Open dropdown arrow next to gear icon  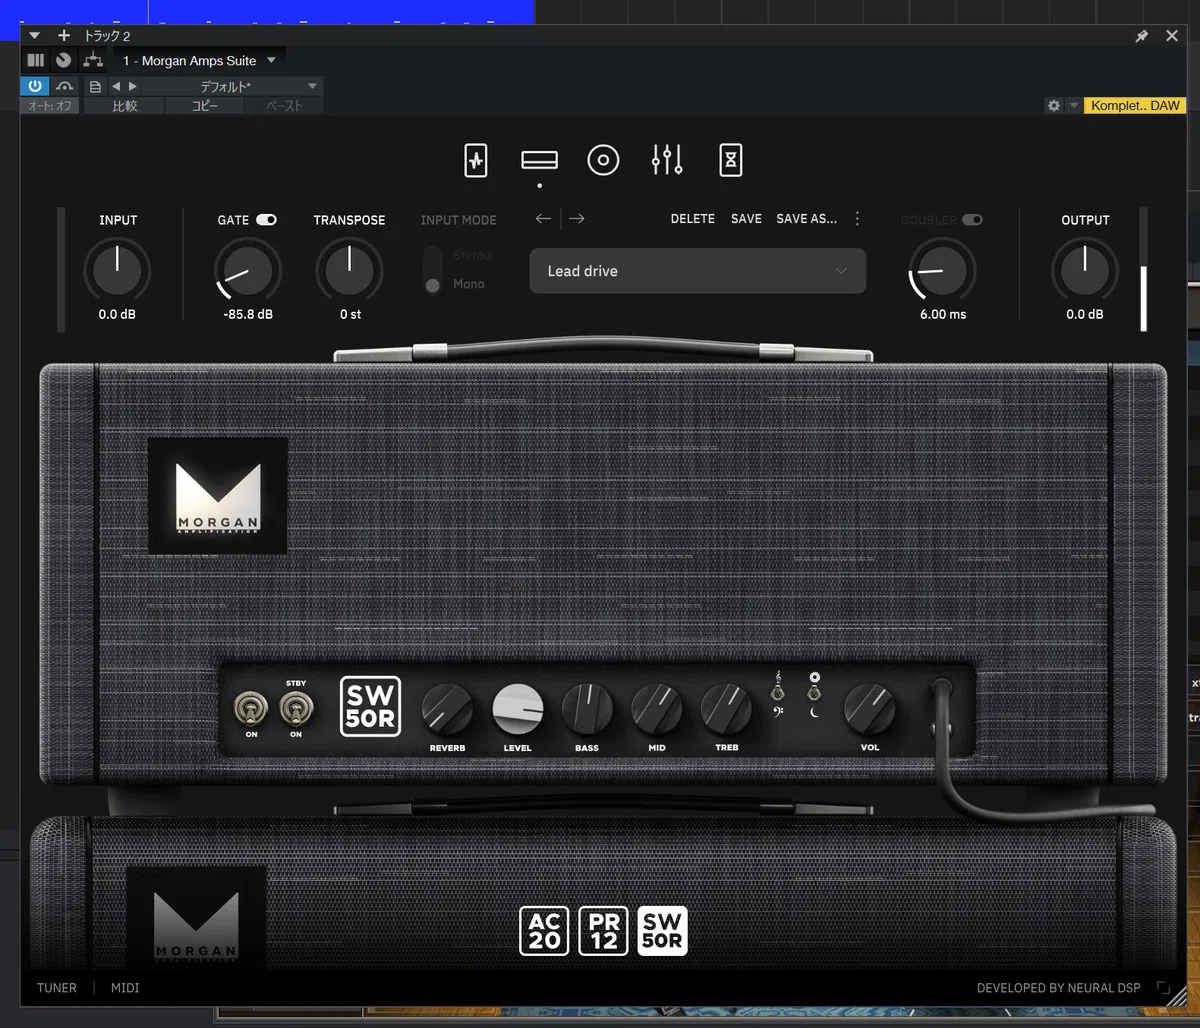click(1074, 106)
